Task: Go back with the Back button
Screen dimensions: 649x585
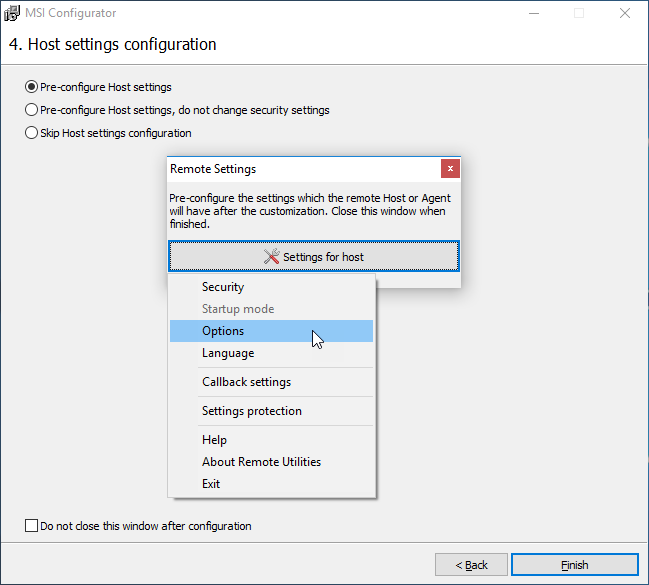Action: tap(471, 565)
